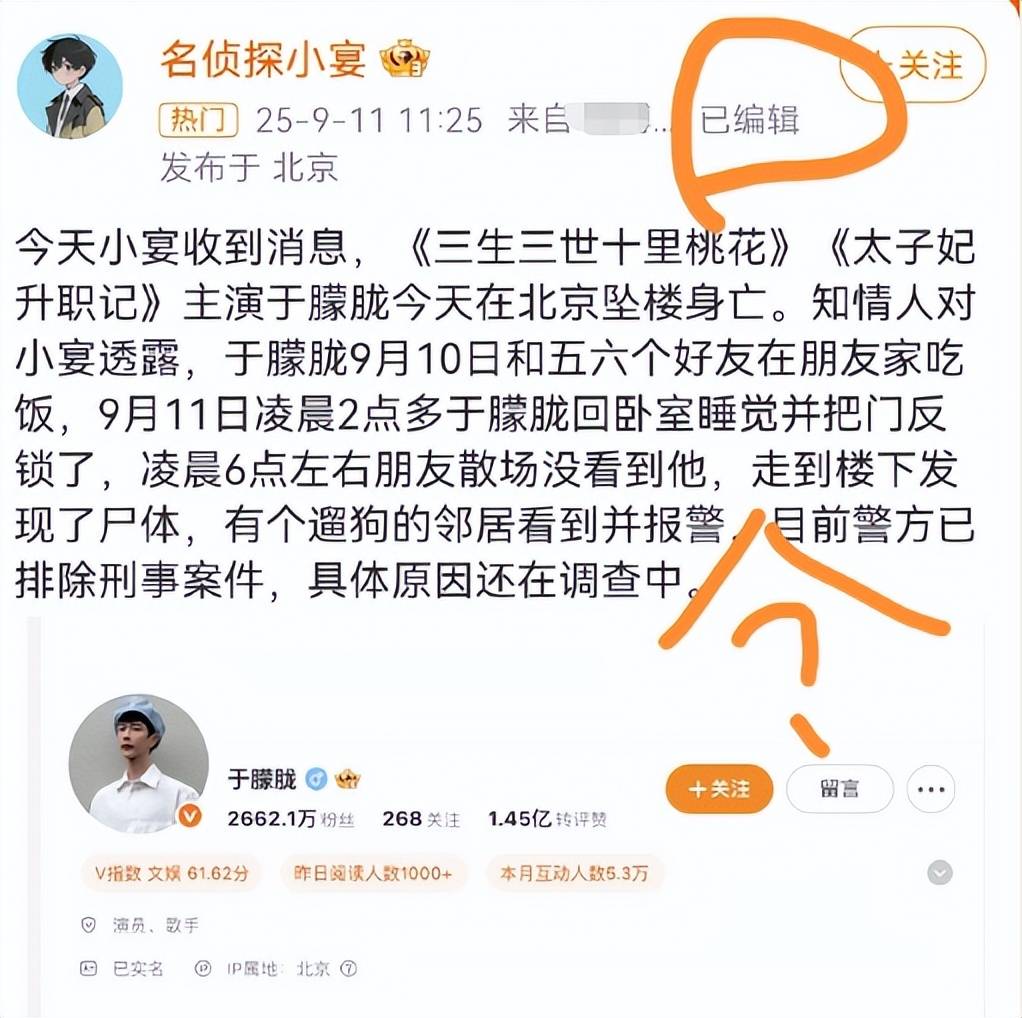Image resolution: width=1022 pixels, height=1018 pixels.
Task: Expand profile details with gray chevron
Action: click(940, 872)
